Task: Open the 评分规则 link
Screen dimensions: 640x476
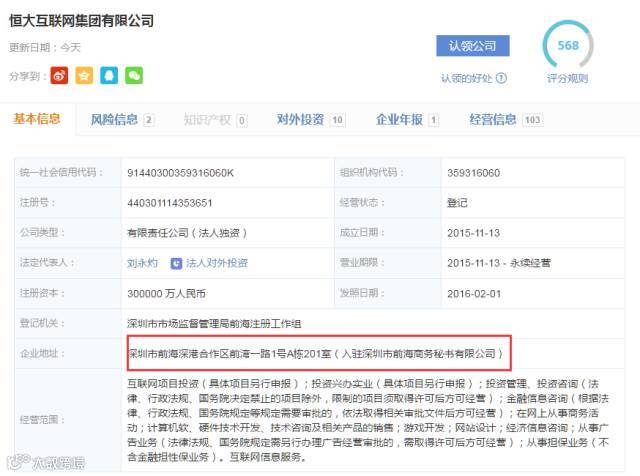Action: pos(567,78)
